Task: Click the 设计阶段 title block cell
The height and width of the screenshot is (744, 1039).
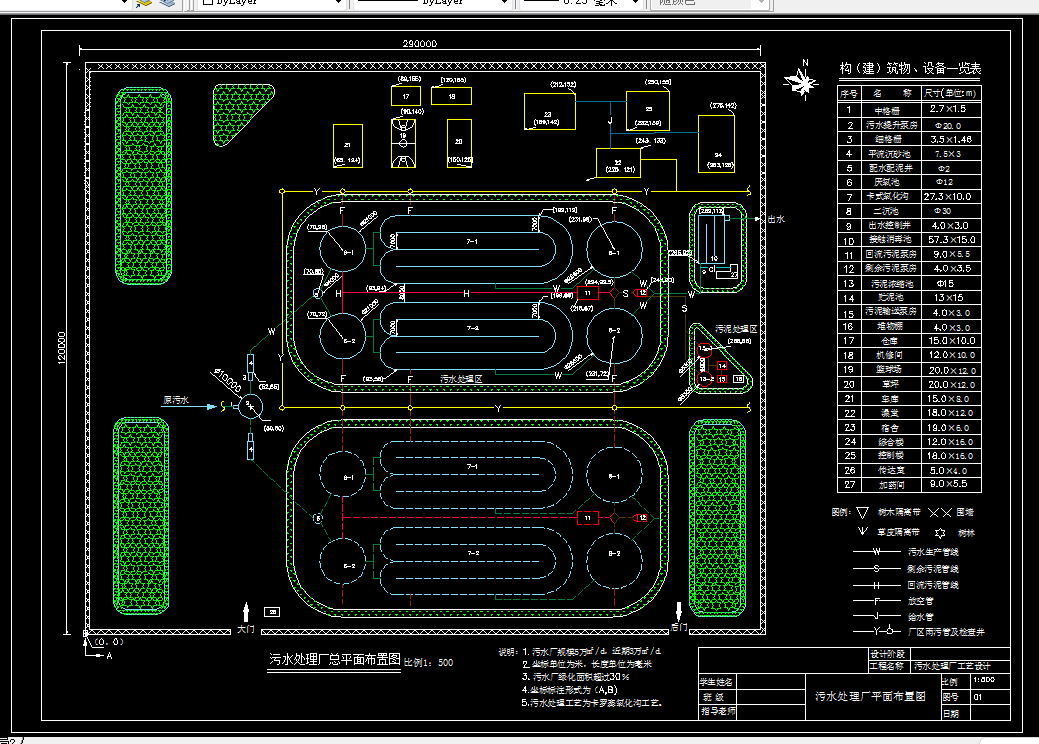Action: point(887,654)
